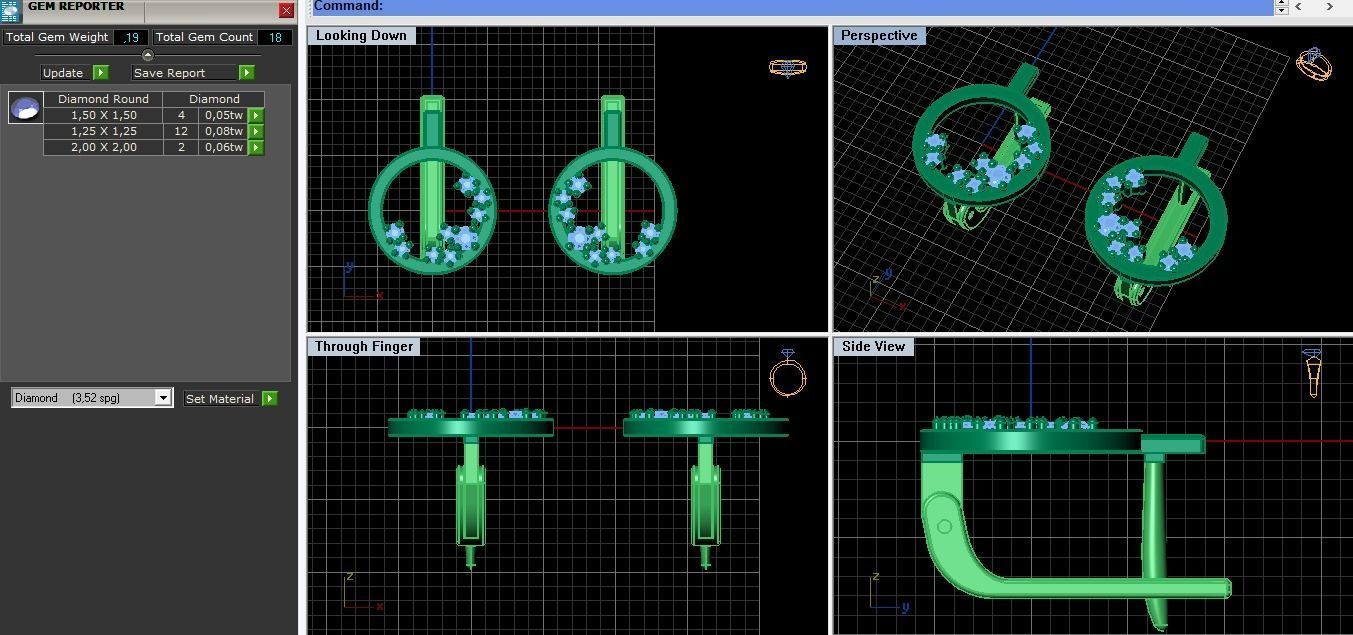1353x635 pixels.
Task: Click the command history down arrow
Action: [x=1281, y=10]
